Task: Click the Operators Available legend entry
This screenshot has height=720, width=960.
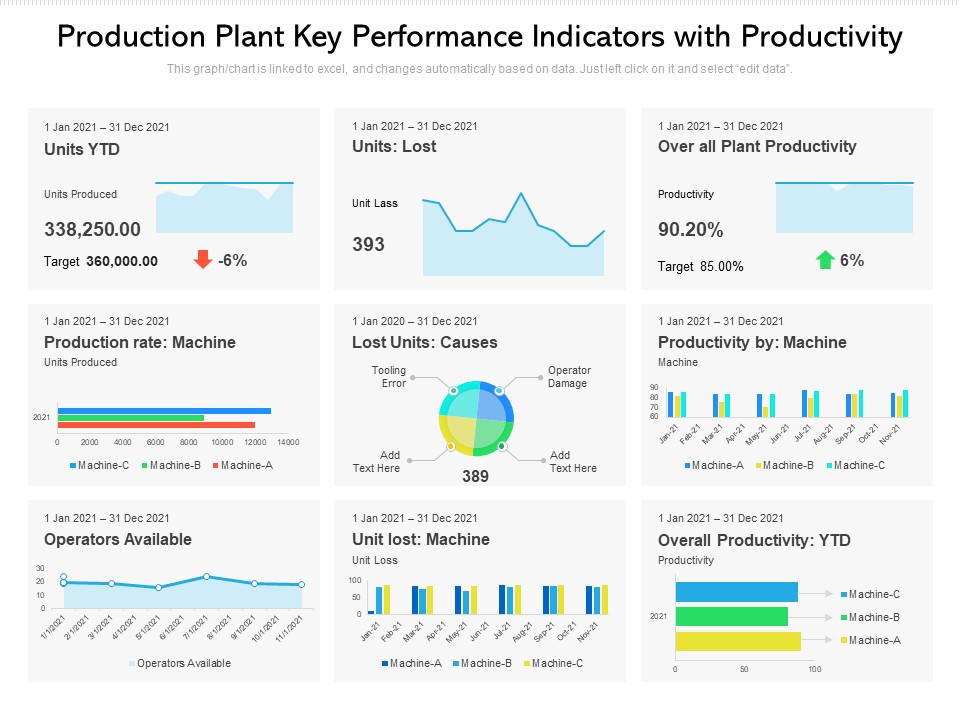Action: coord(180,663)
